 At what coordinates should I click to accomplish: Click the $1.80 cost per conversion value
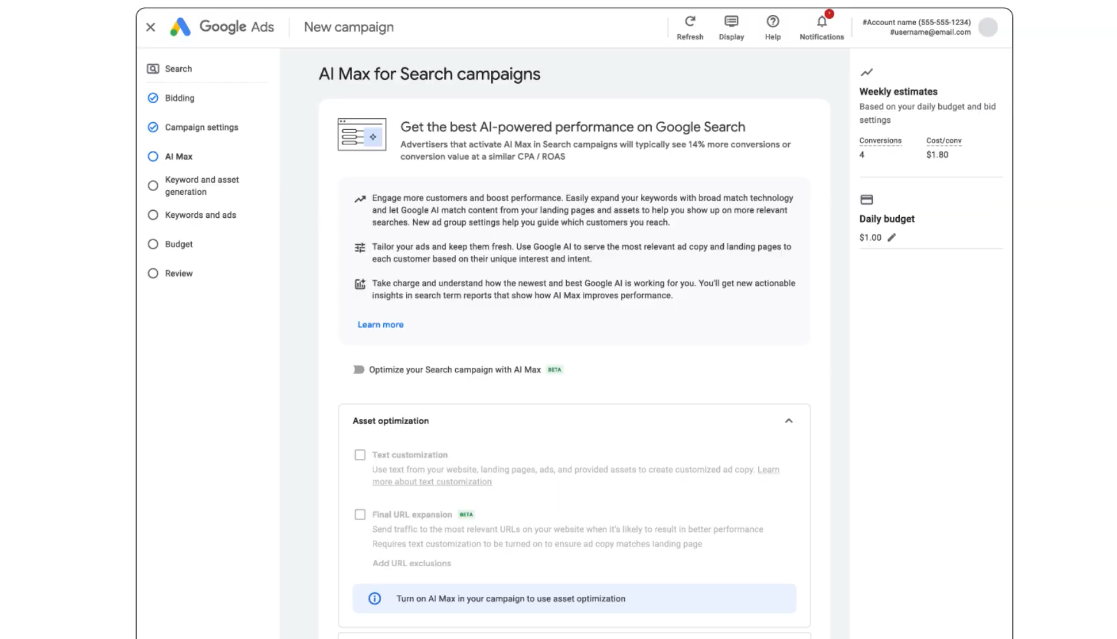point(937,155)
